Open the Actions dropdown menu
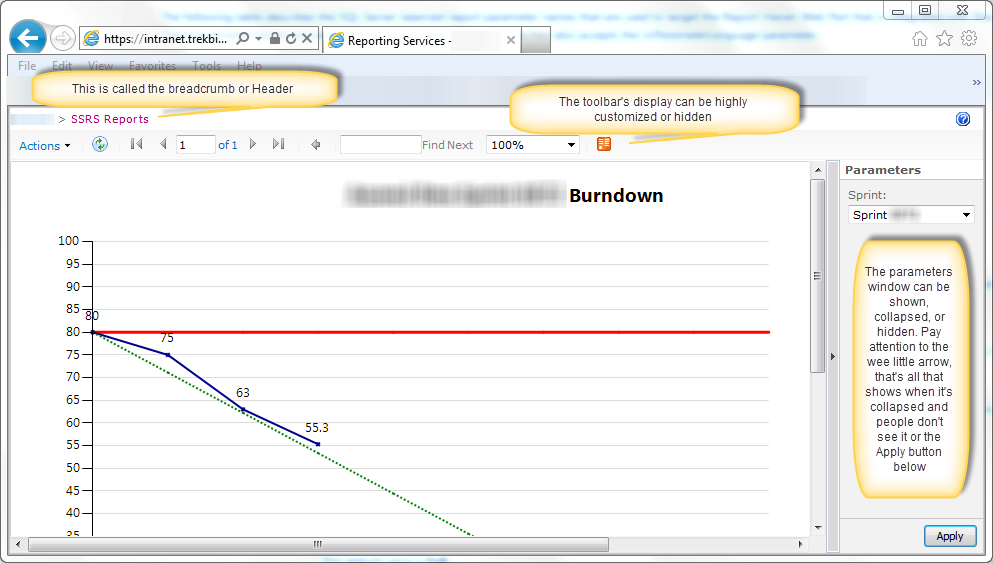This screenshot has width=993, height=563. 45,146
